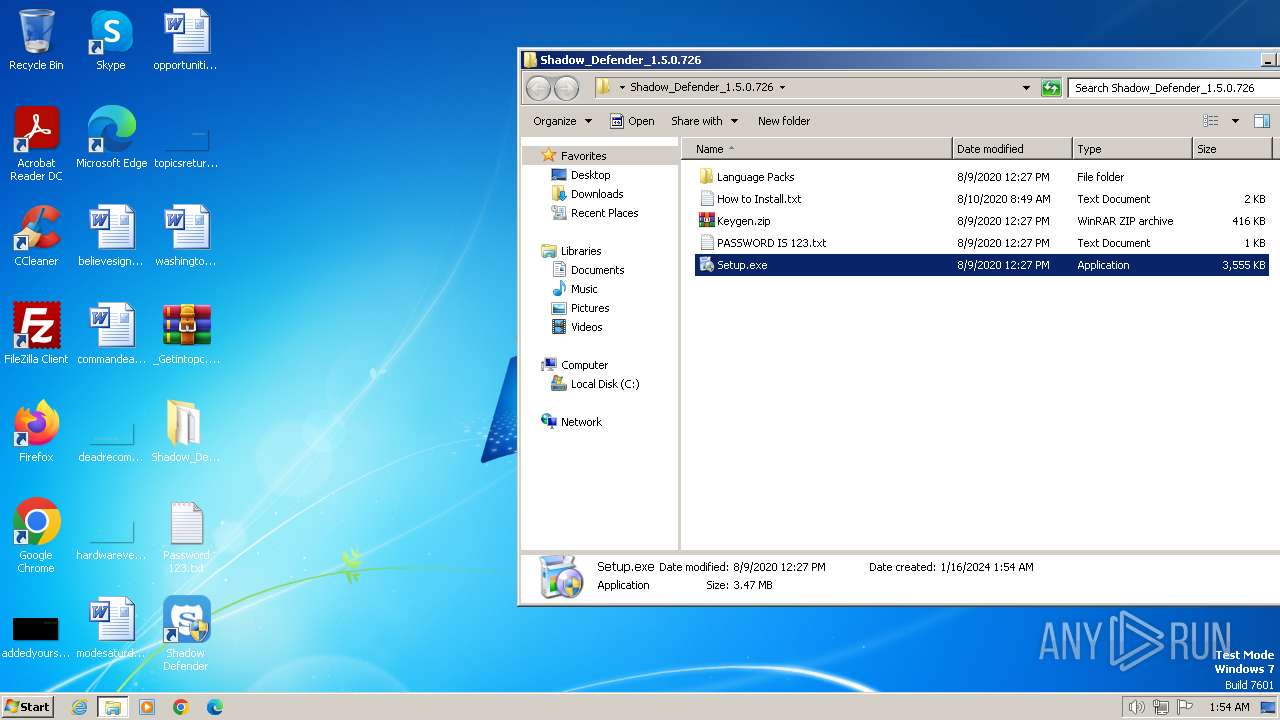Open Windows Media Player from taskbar
Screen dimensions: 1280x720
147,707
